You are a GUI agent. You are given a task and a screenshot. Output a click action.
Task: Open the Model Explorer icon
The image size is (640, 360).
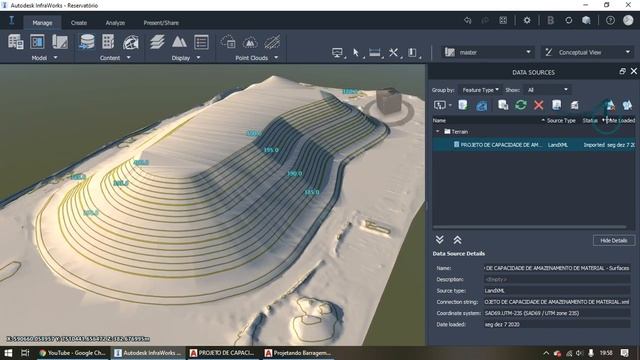pos(37,42)
